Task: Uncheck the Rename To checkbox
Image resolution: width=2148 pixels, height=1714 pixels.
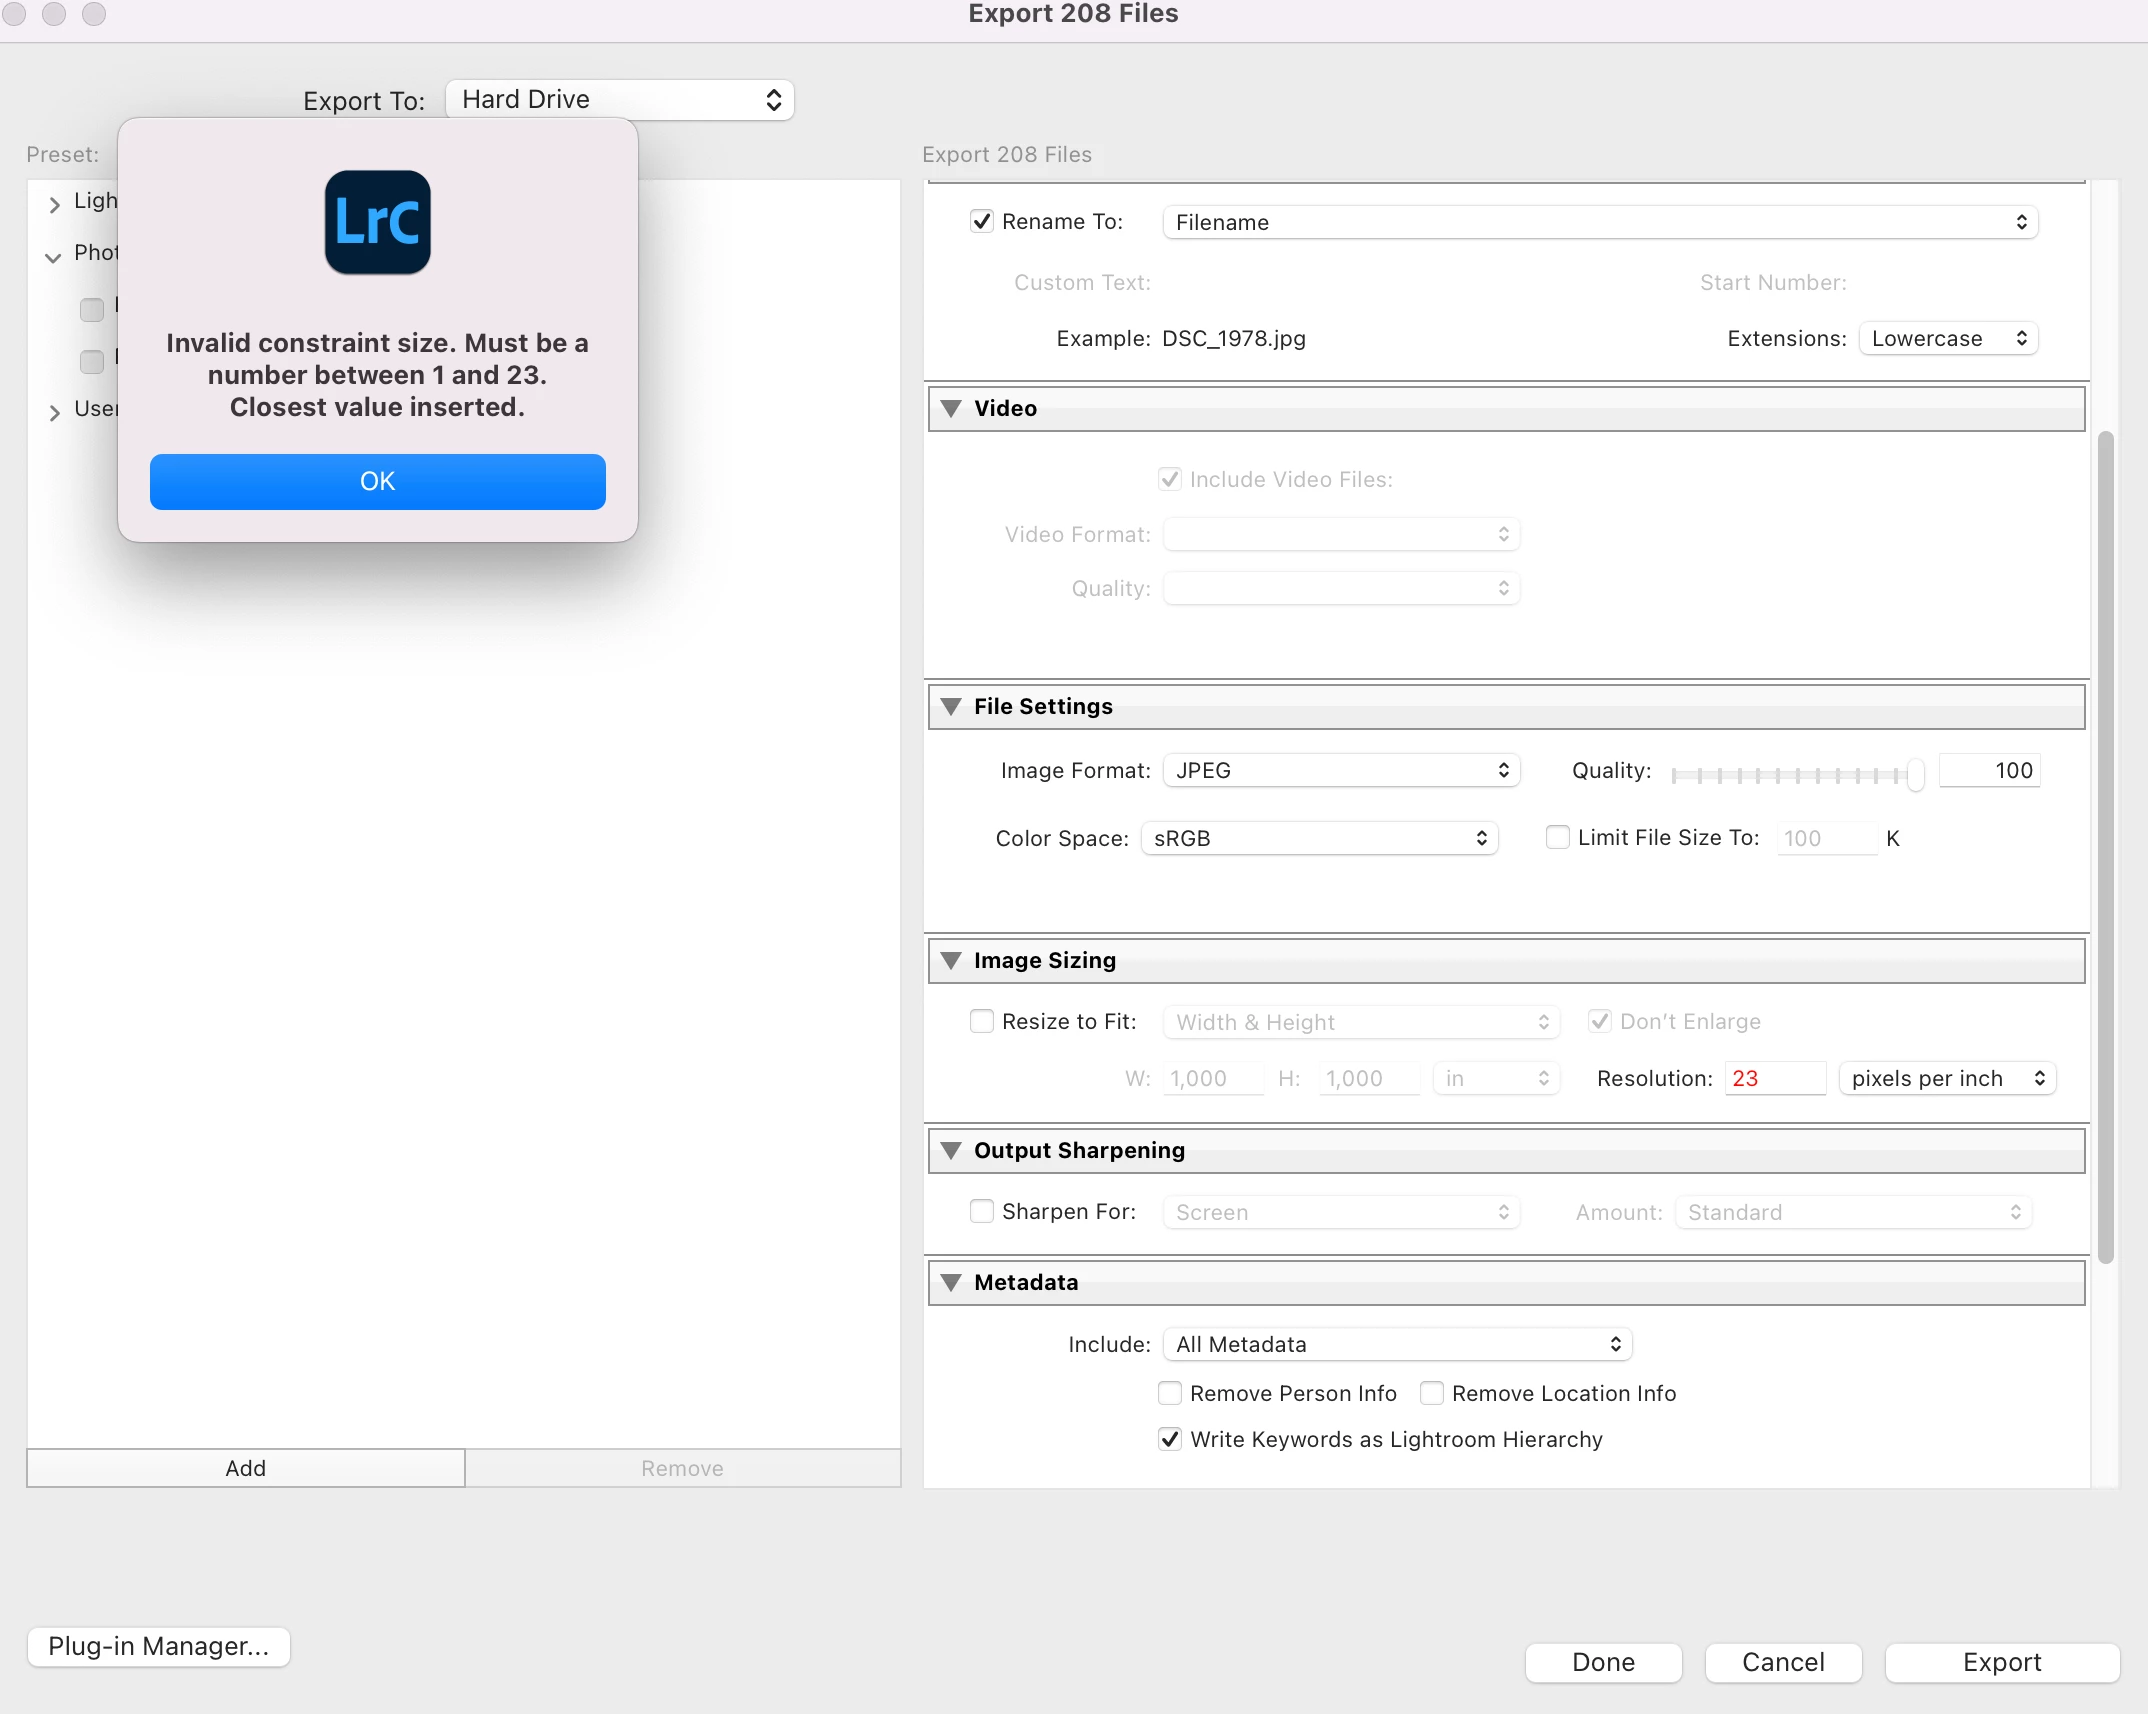Action: [x=982, y=222]
